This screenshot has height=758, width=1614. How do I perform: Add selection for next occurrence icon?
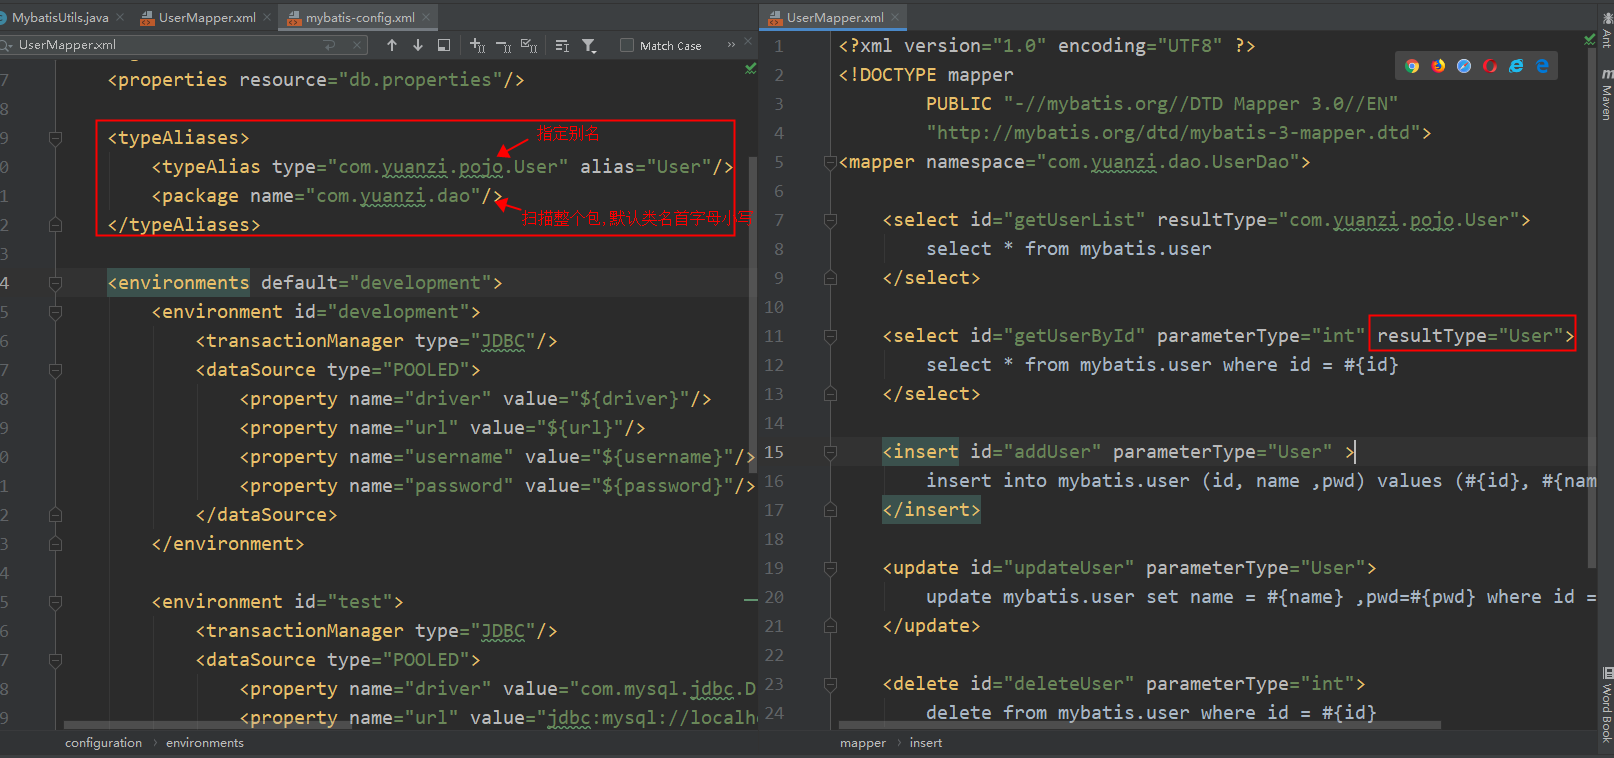pos(477,45)
